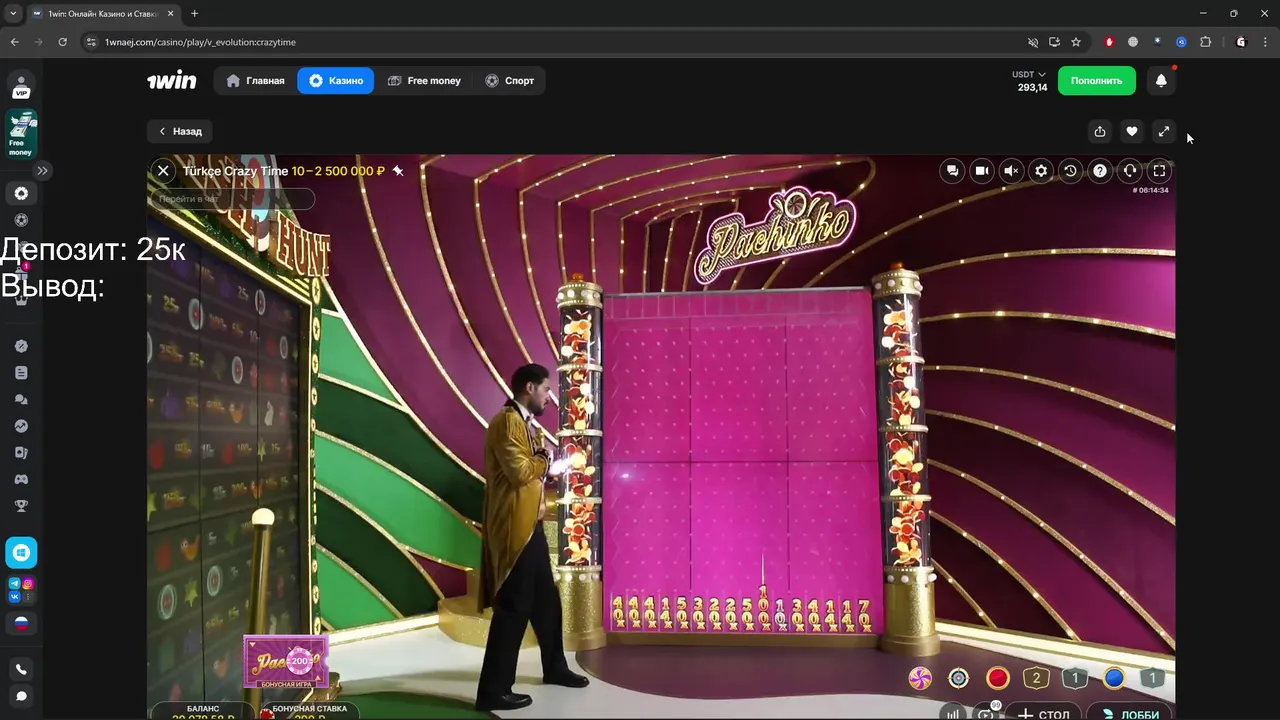This screenshot has height=720, width=1280.
Task: Select the blue Coin Flip result icon
Action: pyautogui.click(x=1114, y=679)
